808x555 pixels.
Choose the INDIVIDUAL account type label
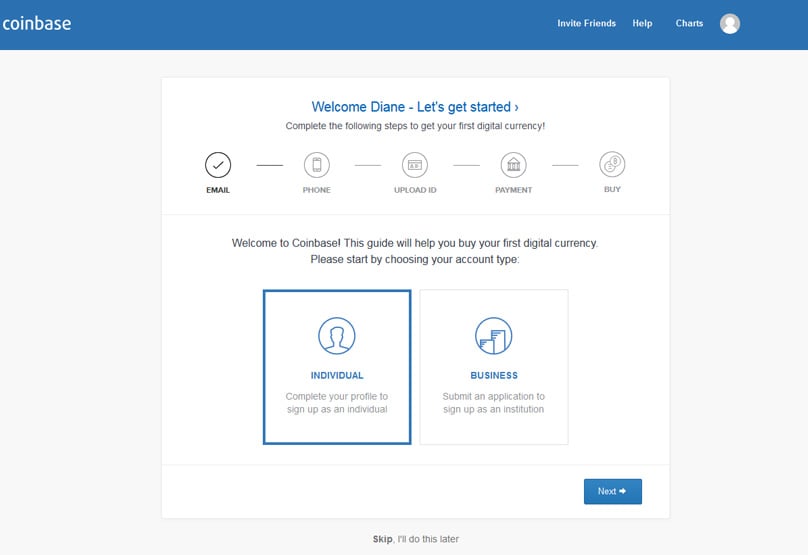[x=337, y=375]
